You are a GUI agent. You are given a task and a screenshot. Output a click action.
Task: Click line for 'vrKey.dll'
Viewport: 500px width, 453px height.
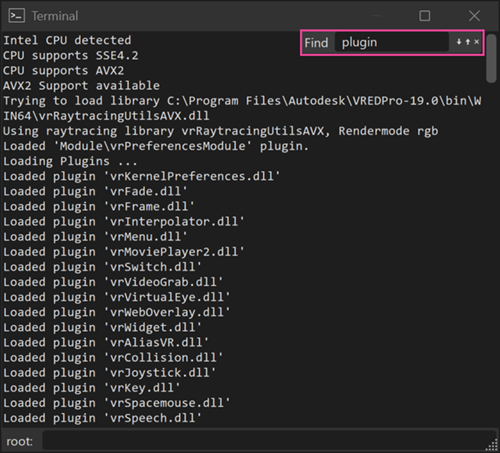pyautogui.click(x=92, y=388)
